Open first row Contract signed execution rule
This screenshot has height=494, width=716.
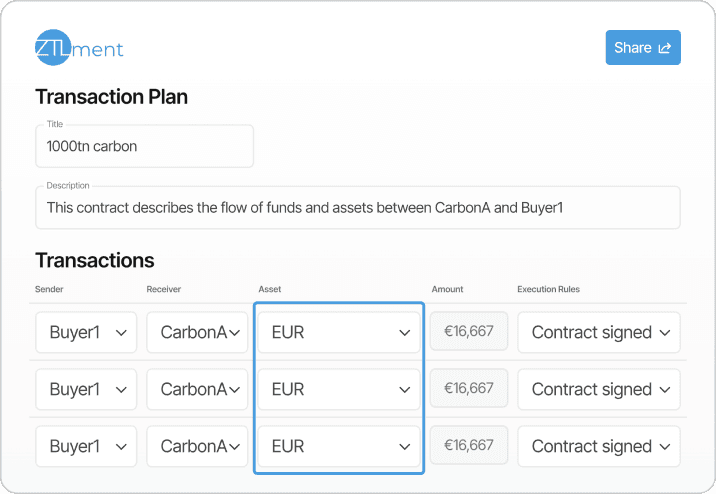pos(599,333)
